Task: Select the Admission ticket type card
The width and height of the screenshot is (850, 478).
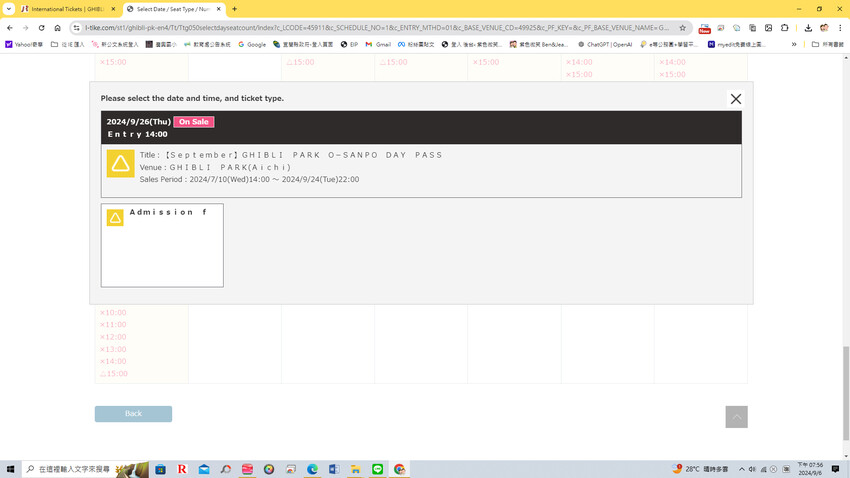Action: click(162, 245)
